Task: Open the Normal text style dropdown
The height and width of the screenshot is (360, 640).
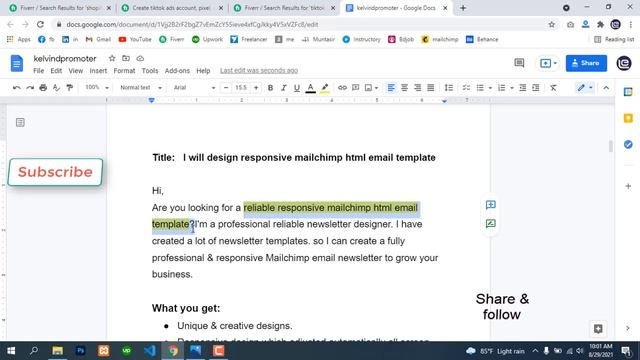Action: 141,87
